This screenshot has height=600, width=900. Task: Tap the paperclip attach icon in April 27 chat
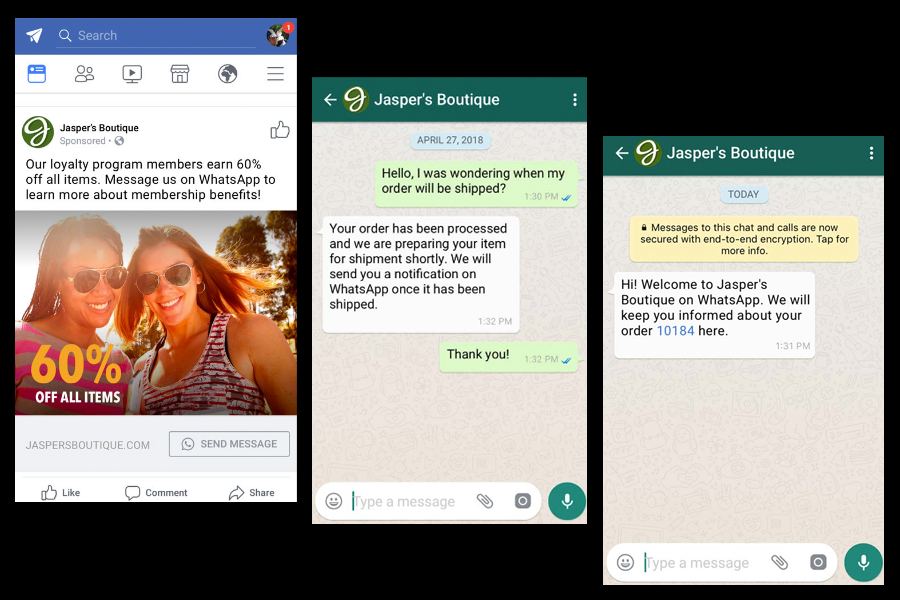485,501
